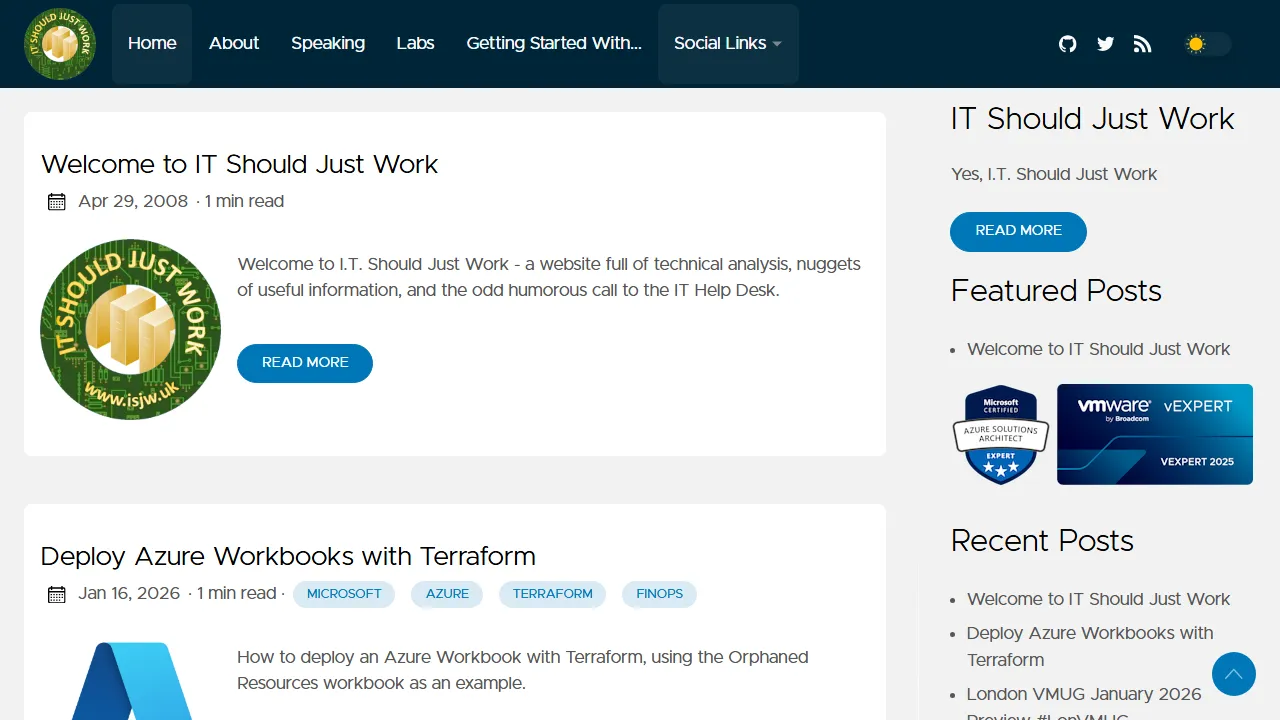The height and width of the screenshot is (720, 1280).
Task: Navigate to the About page
Action: coord(234,44)
